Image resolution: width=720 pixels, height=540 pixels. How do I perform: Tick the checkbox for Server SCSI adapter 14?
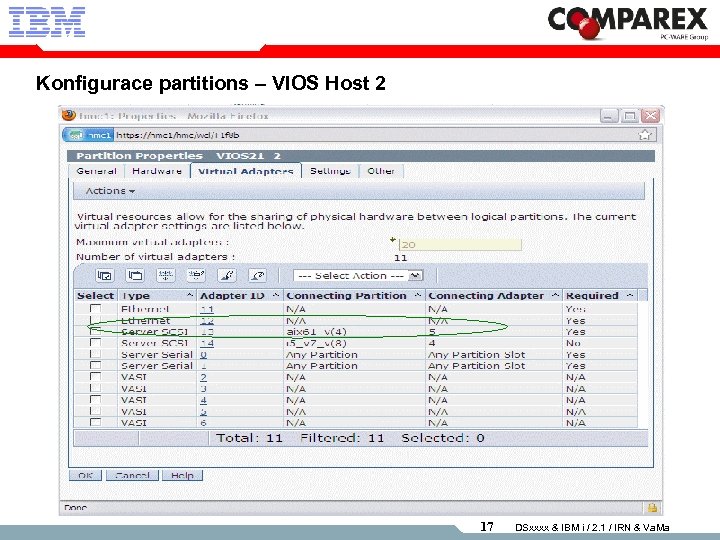[96, 343]
